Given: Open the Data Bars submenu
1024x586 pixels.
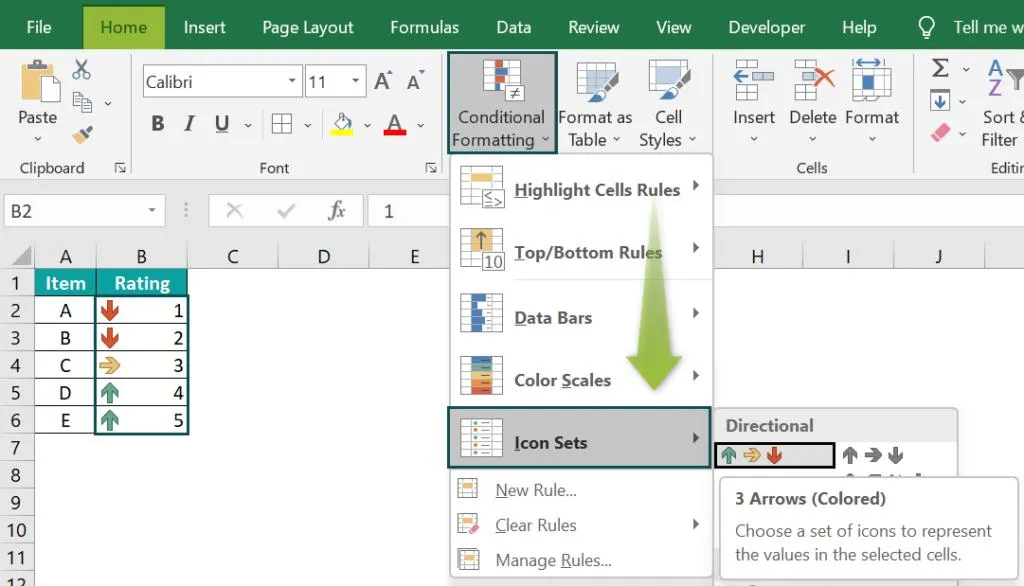Looking at the screenshot, I should point(581,316).
